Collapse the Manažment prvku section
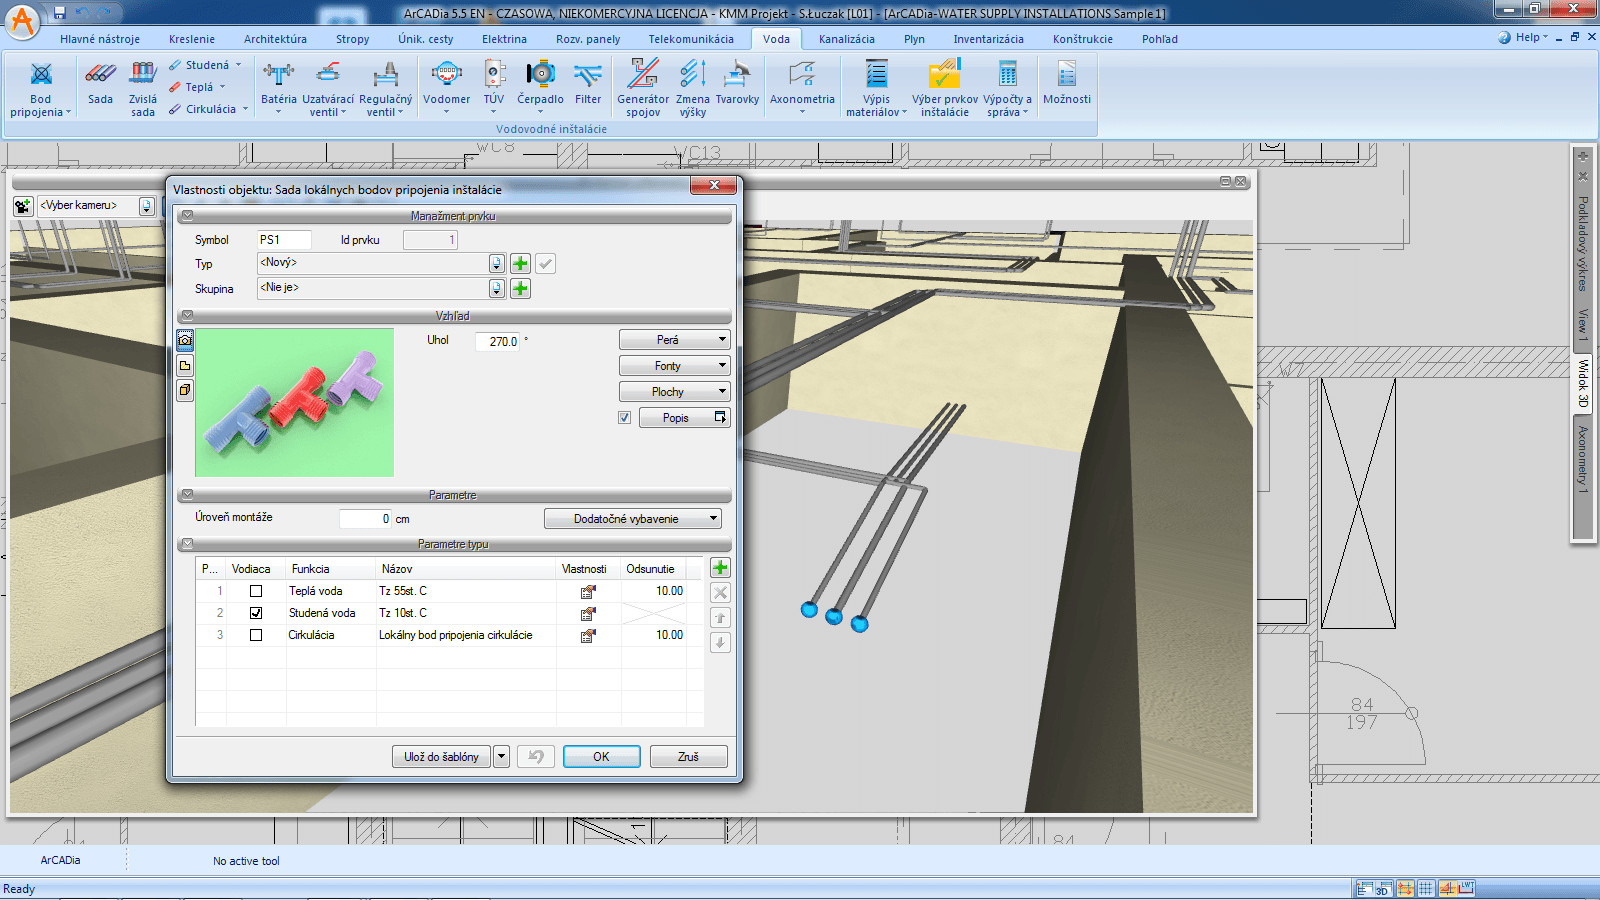1600x900 pixels. pos(187,216)
